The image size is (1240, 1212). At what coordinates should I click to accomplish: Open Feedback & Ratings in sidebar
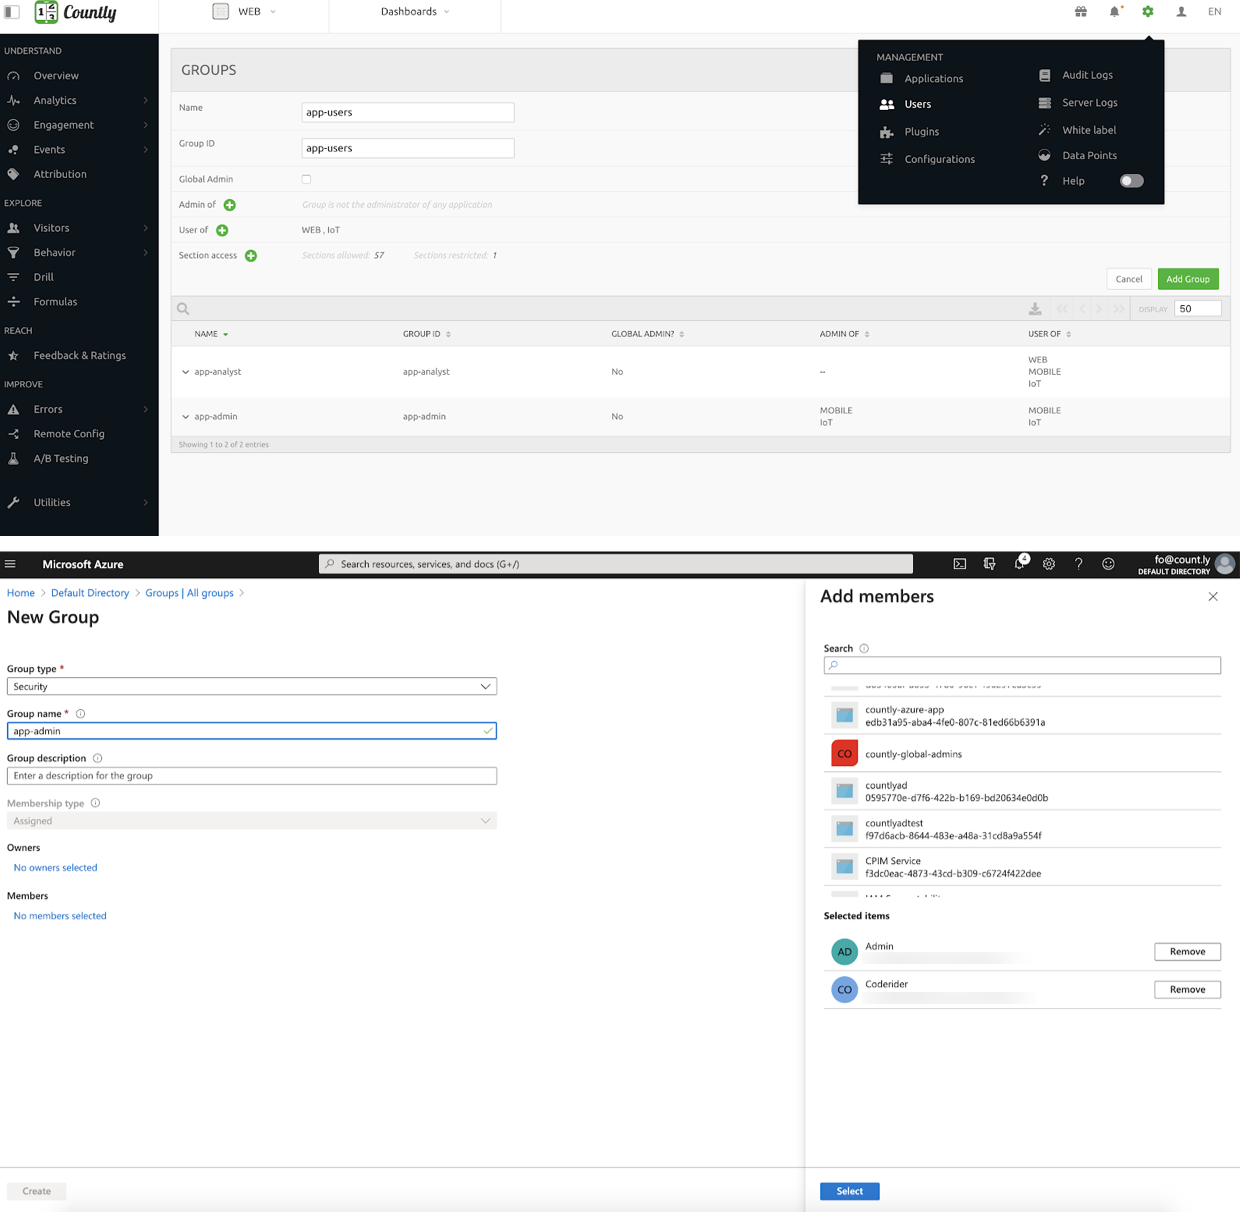click(79, 355)
